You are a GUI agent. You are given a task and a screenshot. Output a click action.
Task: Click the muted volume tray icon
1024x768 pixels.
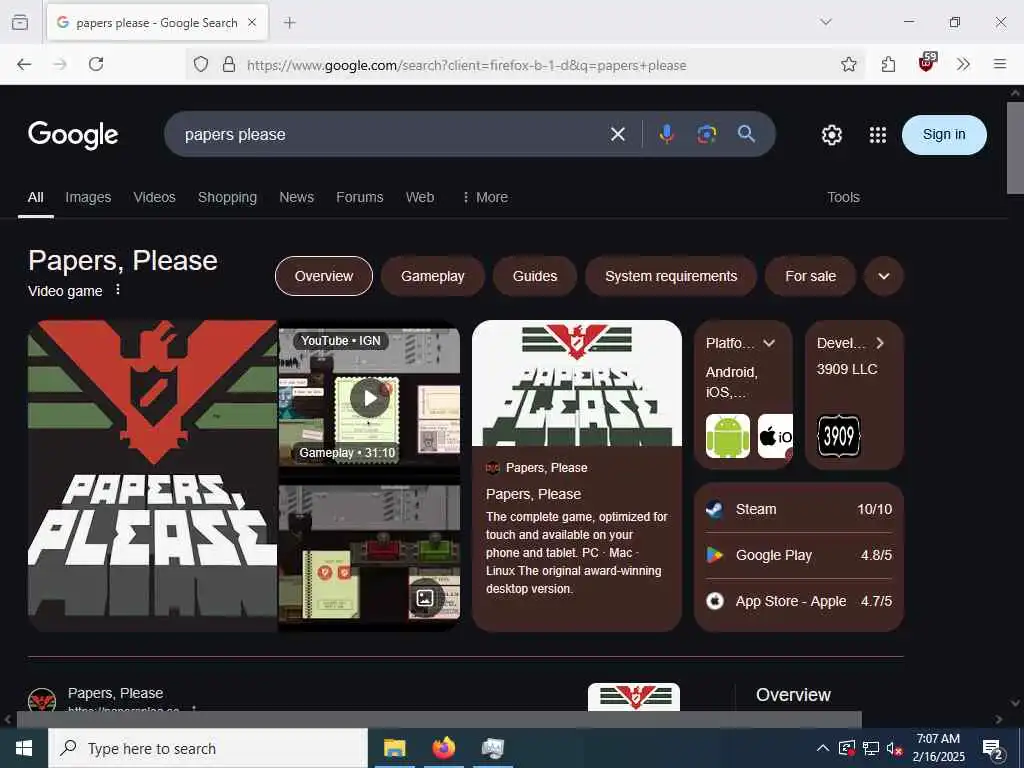894,748
